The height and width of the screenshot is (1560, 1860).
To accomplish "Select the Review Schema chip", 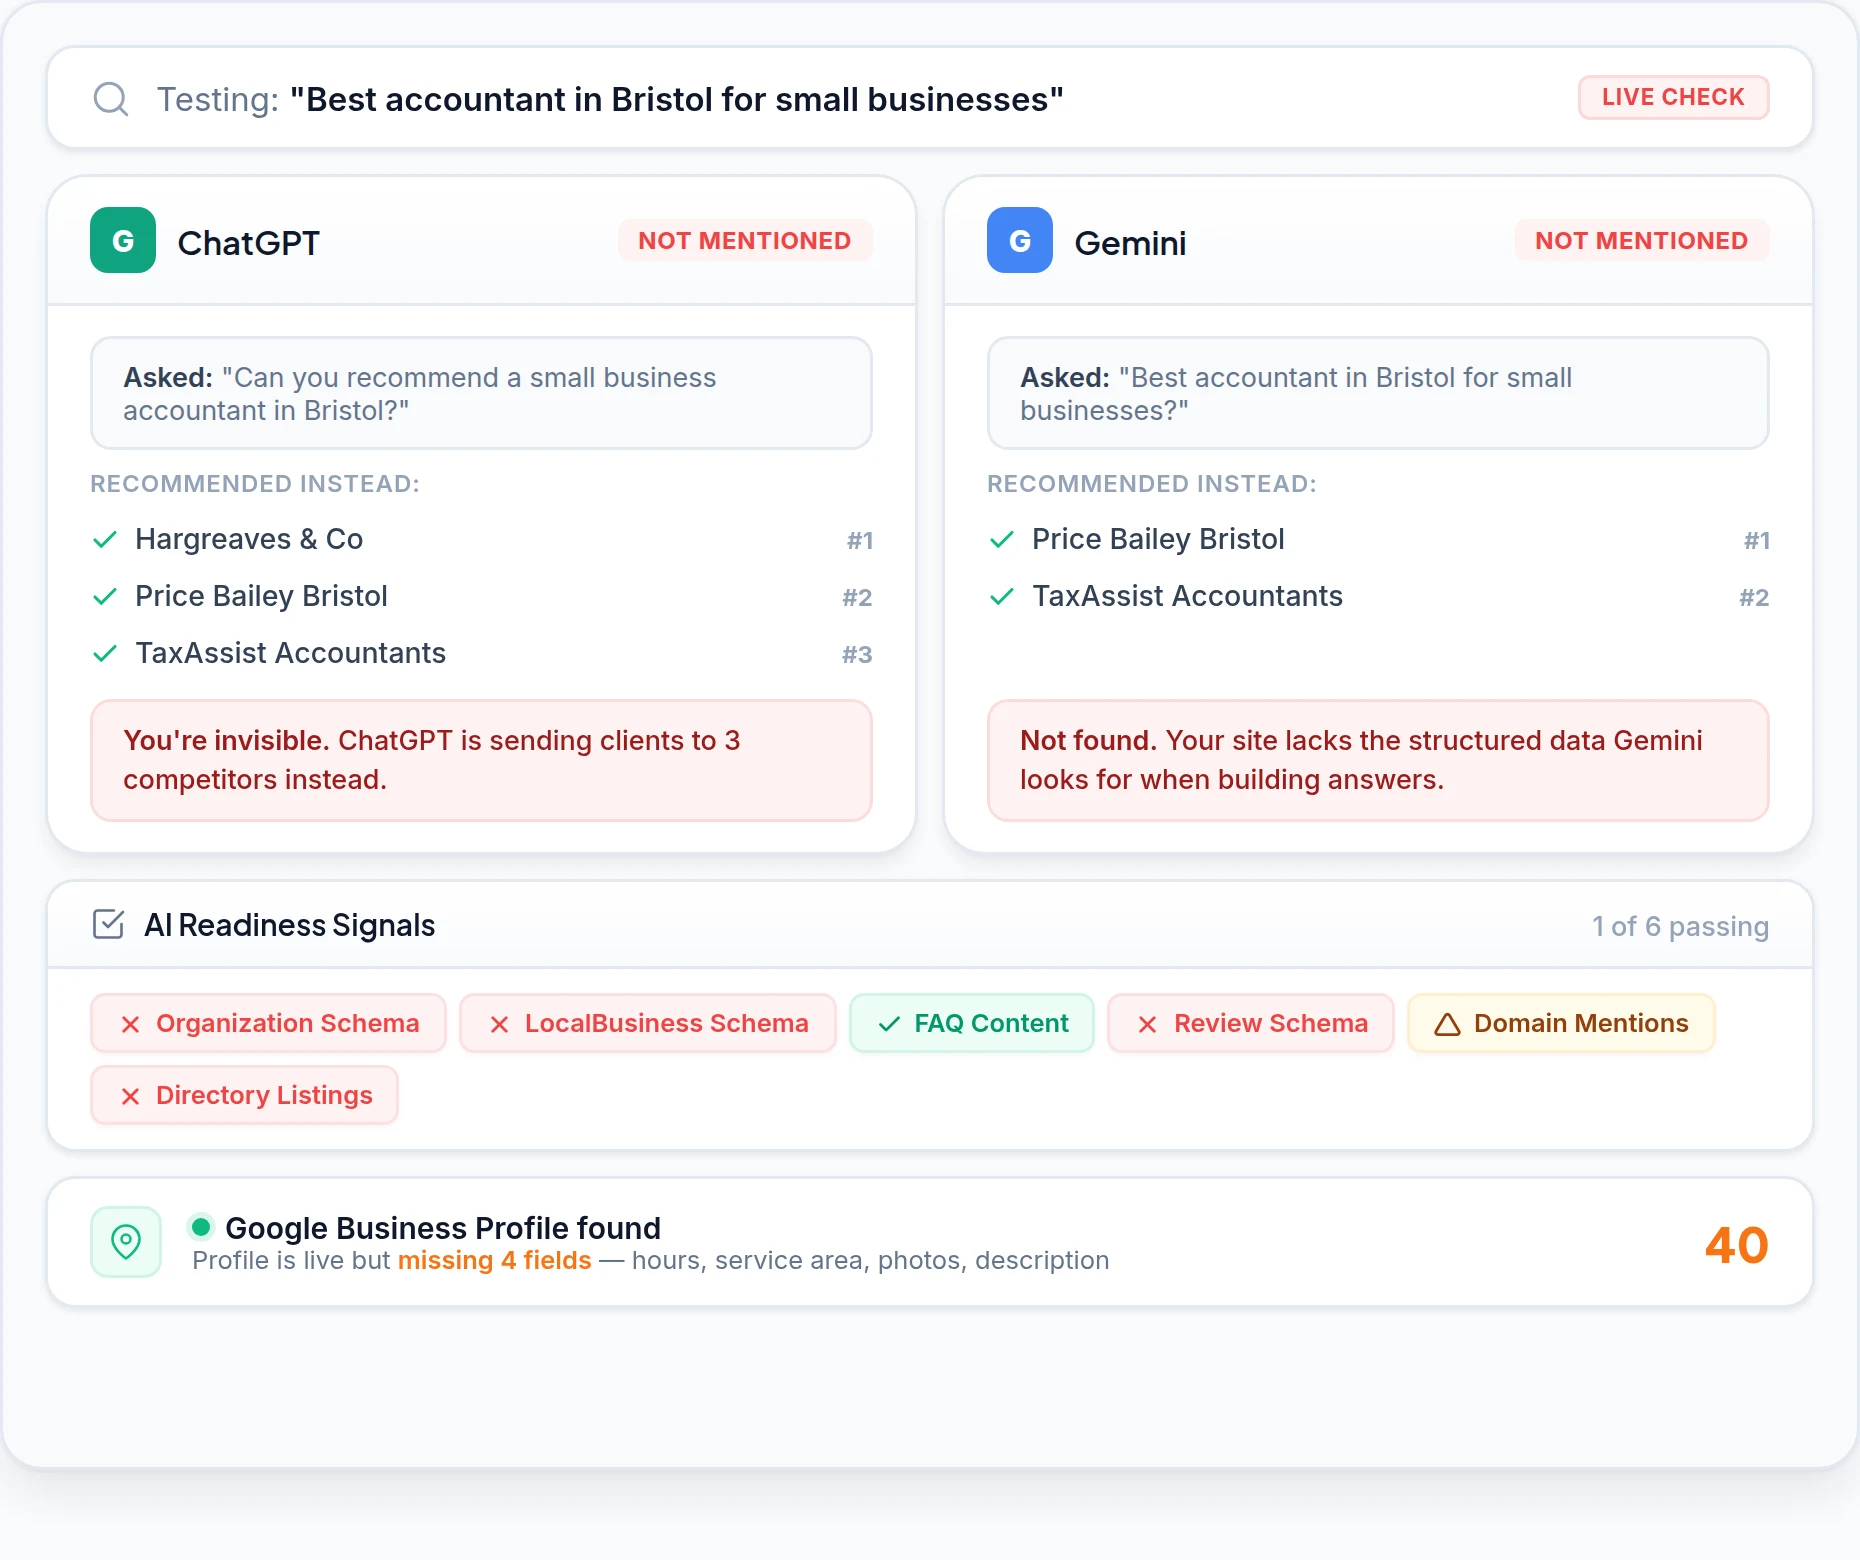I will [1251, 1023].
